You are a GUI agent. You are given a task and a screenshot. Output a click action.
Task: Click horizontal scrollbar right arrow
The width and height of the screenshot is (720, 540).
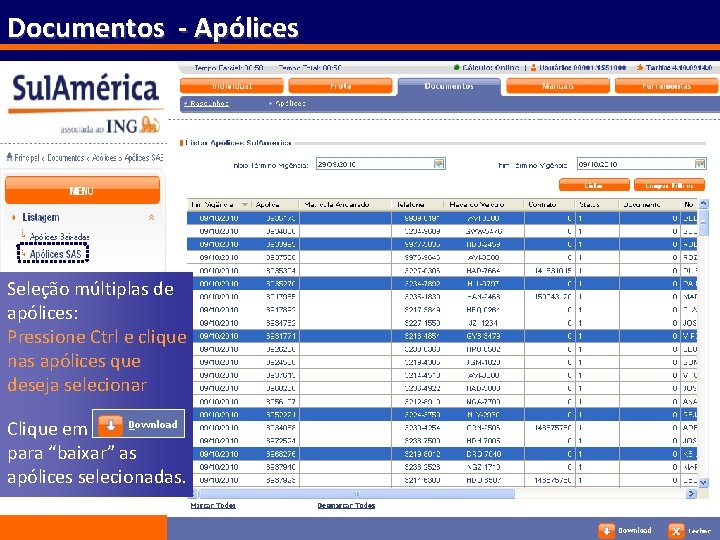pos(691,494)
